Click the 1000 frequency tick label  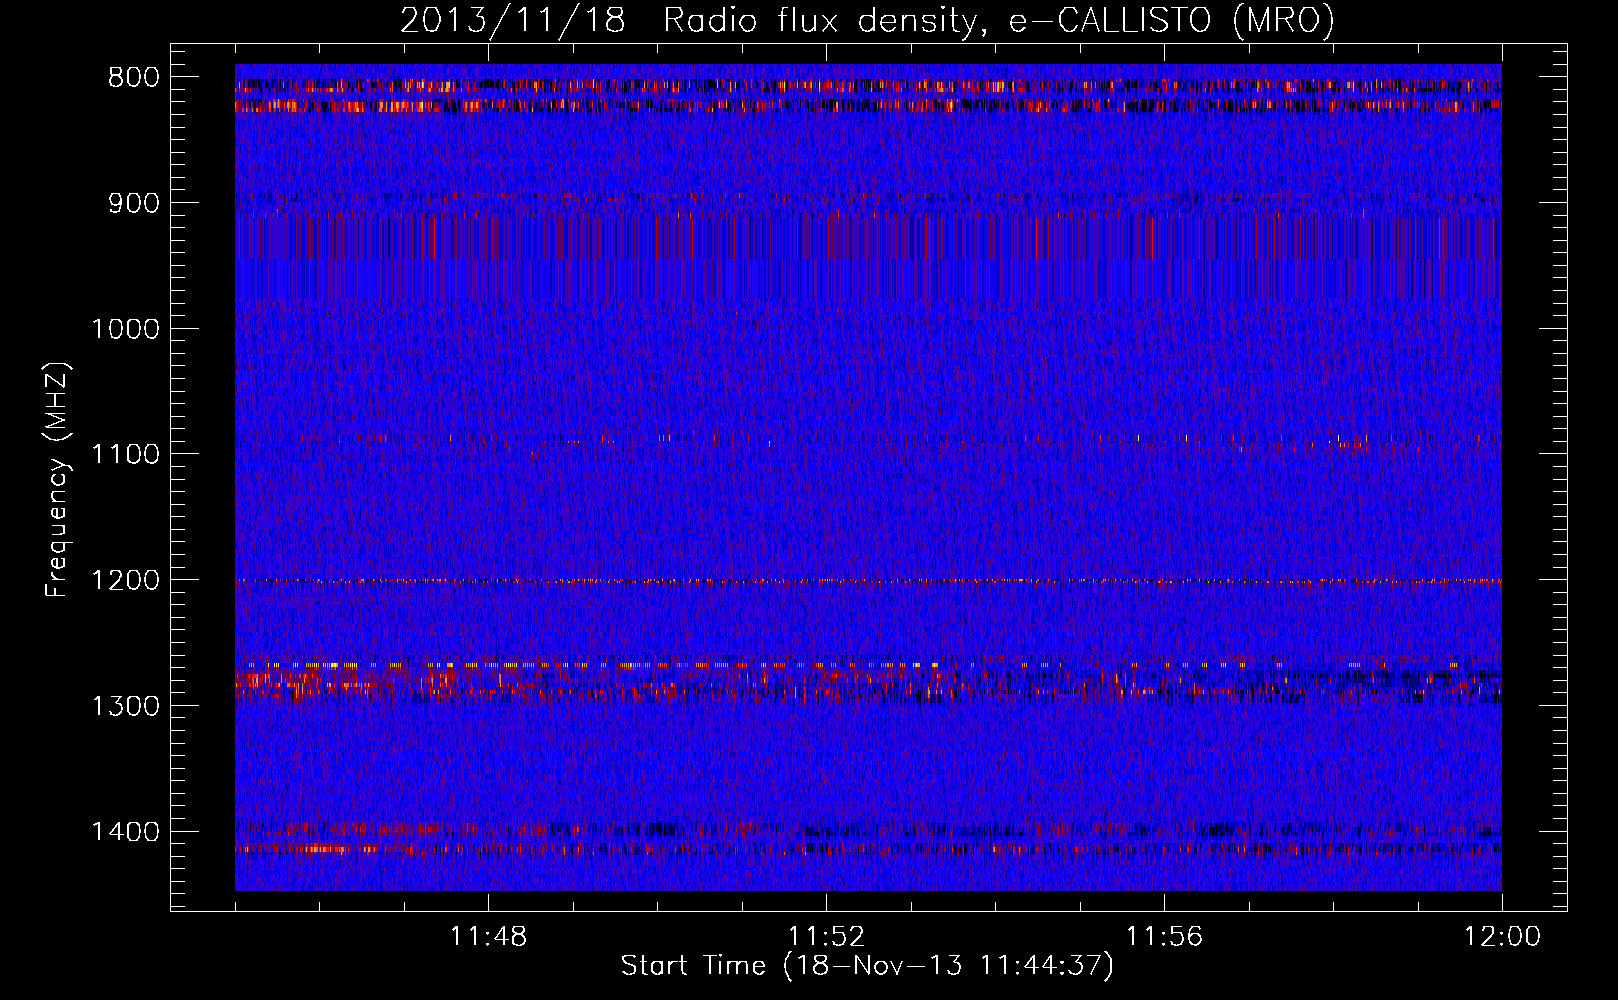(x=125, y=329)
